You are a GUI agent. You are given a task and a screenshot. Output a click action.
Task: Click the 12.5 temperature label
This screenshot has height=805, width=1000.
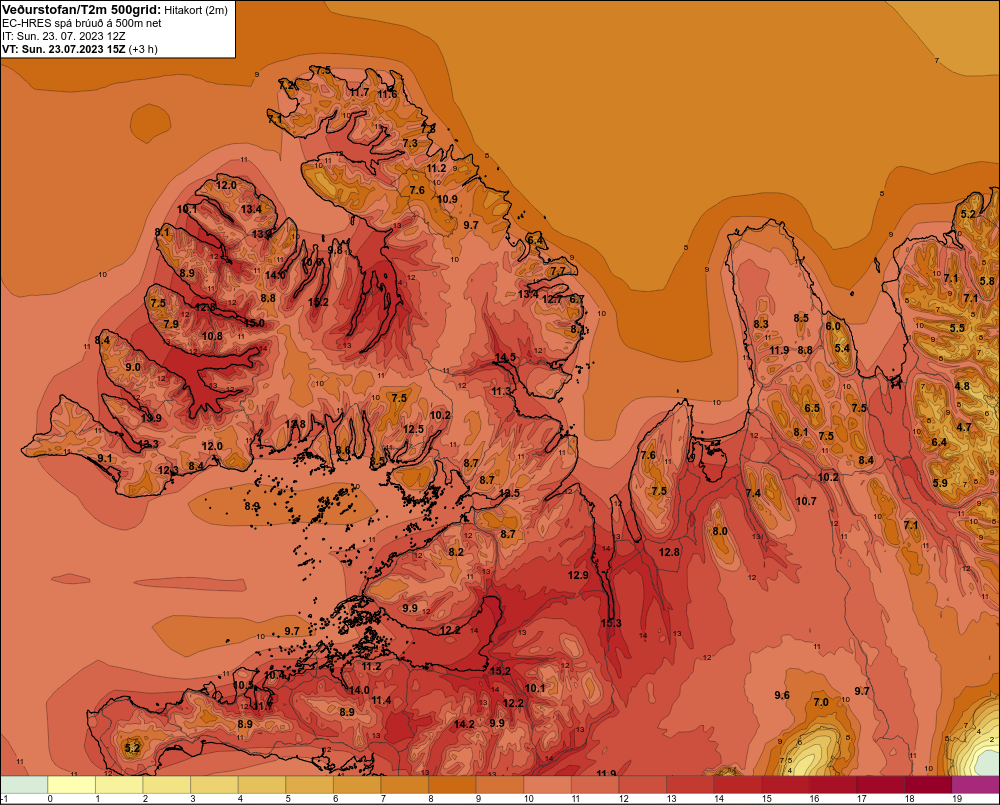[413, 429]
